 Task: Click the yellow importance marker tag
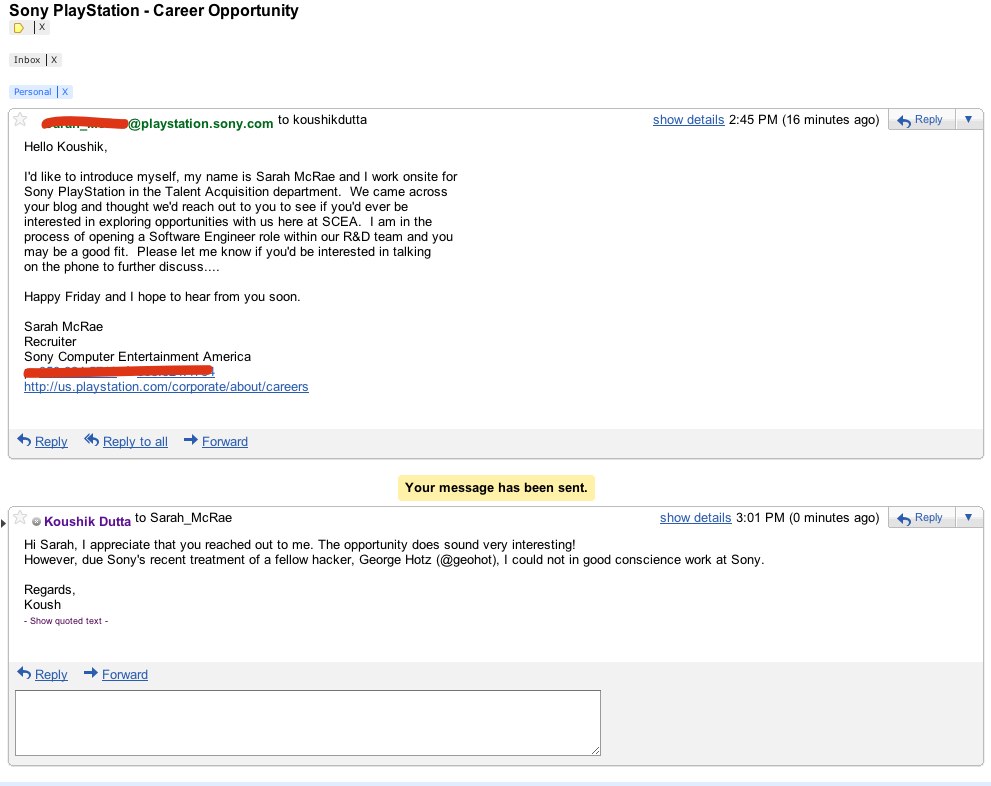[19, 28]
